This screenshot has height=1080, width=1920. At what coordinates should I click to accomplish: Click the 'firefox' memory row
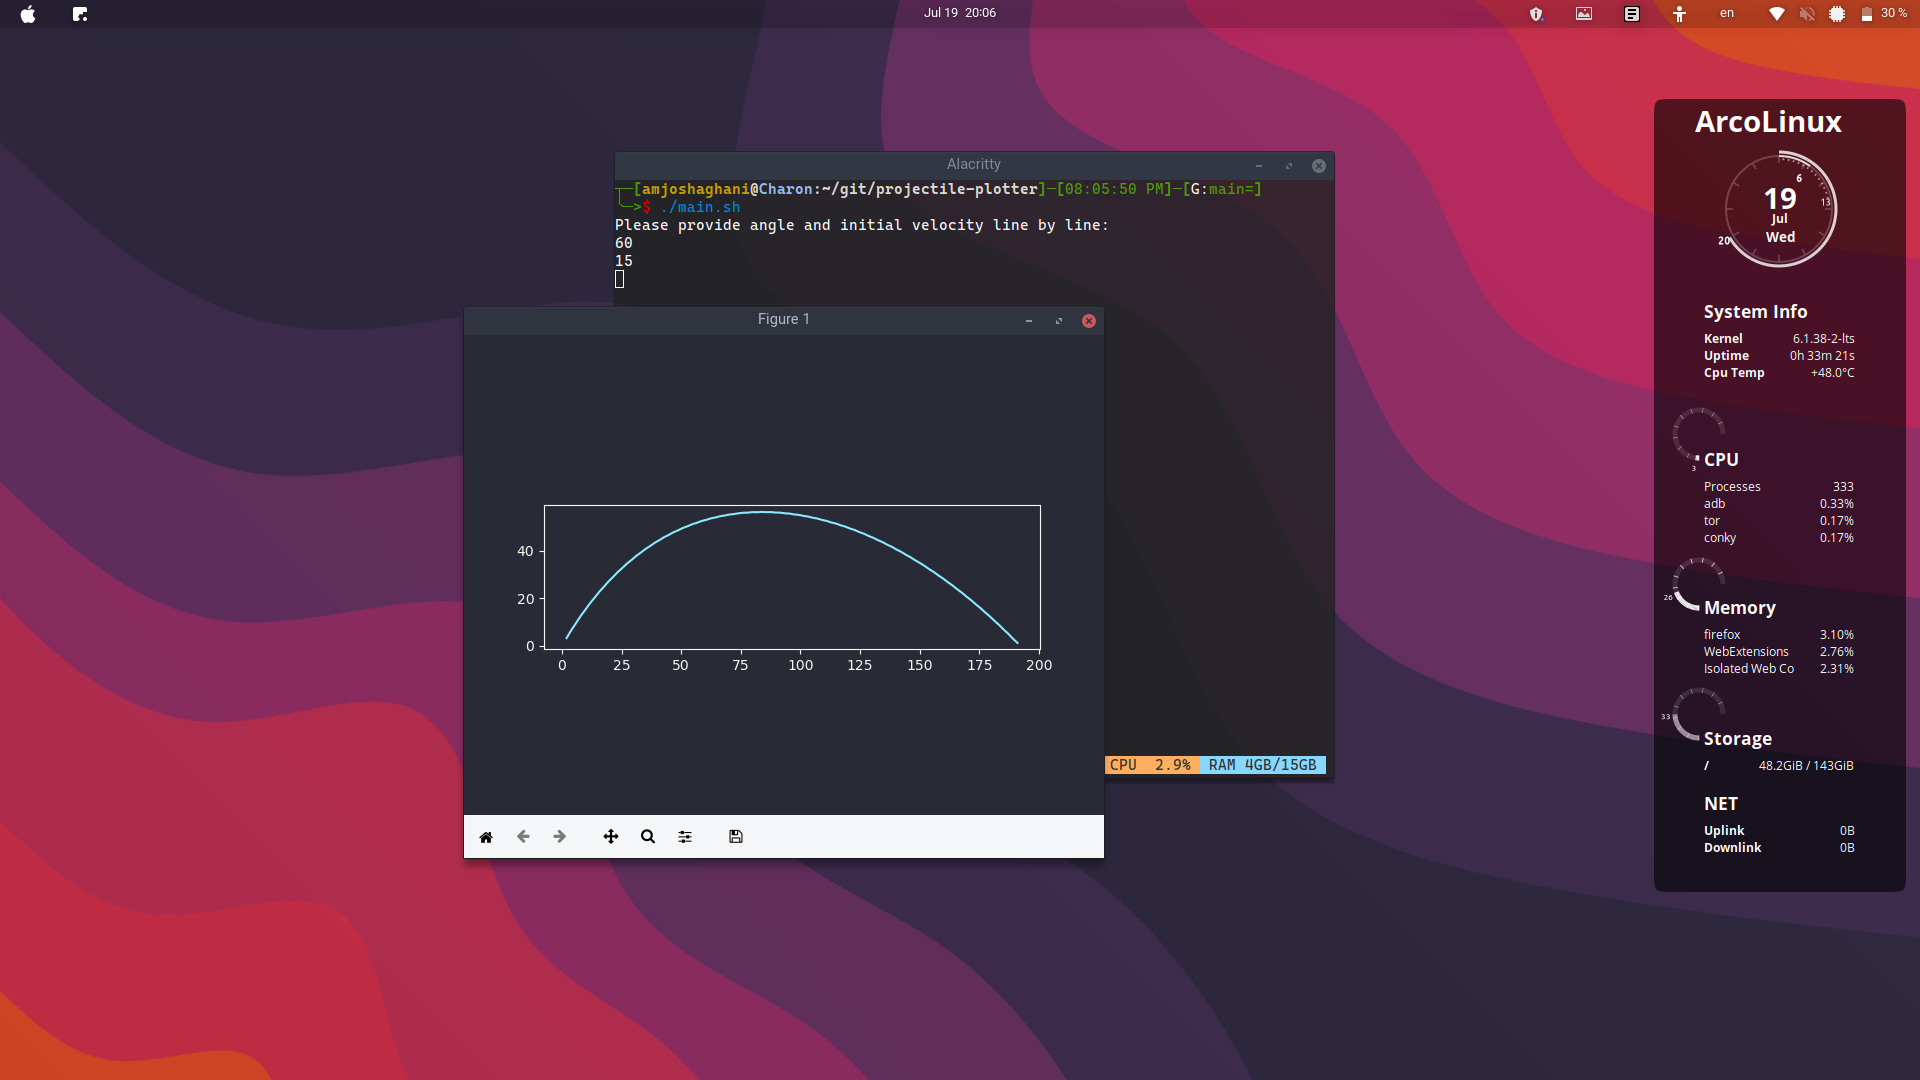(1779, 635)
